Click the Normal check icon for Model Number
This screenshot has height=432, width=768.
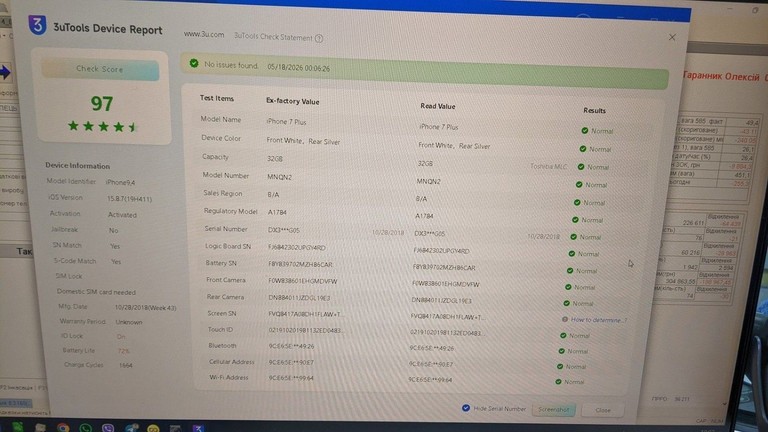click(579, 185)
